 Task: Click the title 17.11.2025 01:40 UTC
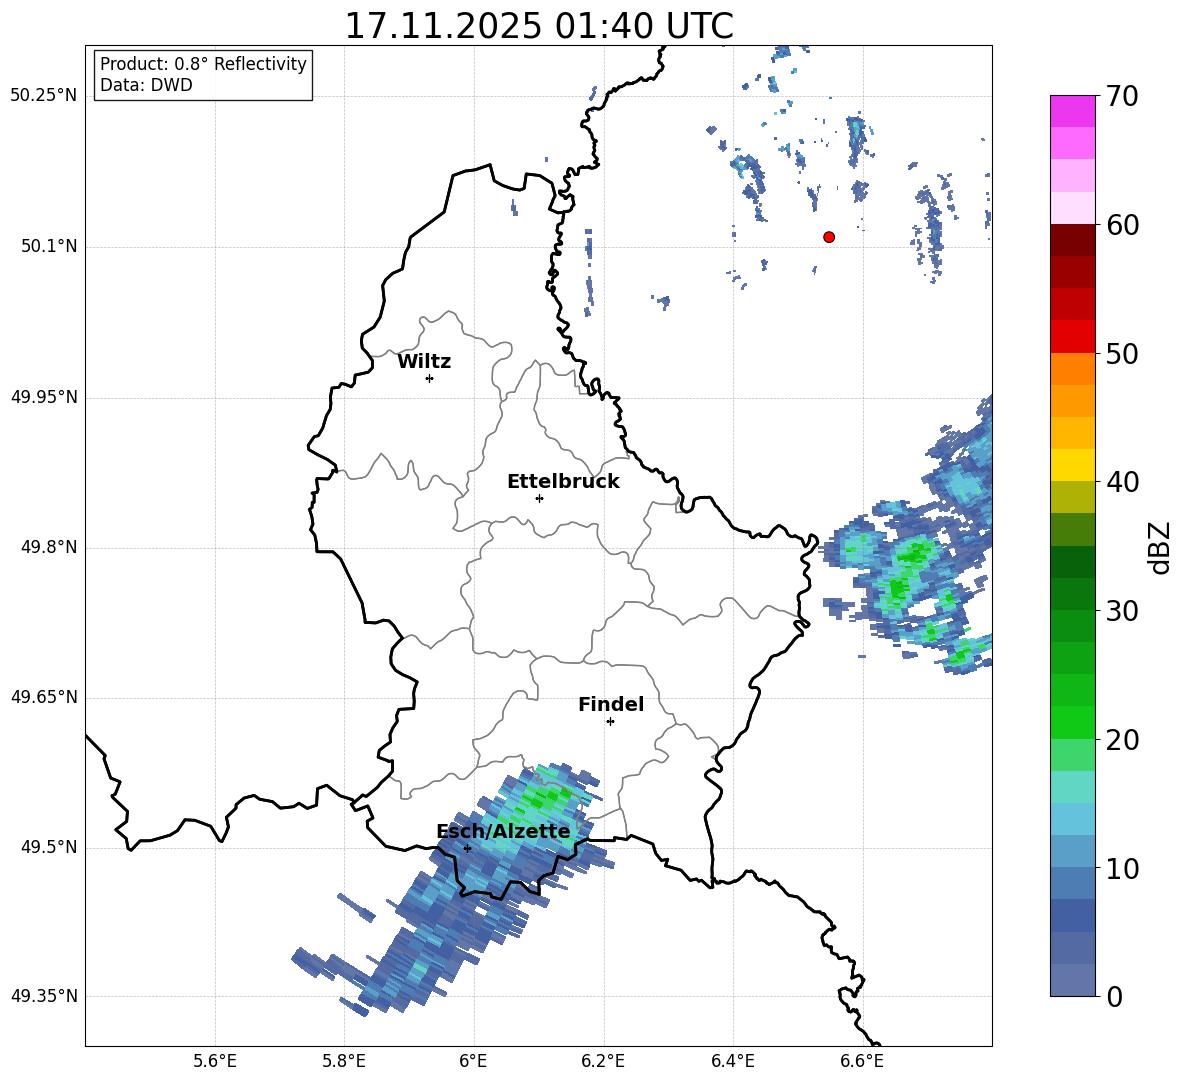pyautogui.click(x=539, y=26)
